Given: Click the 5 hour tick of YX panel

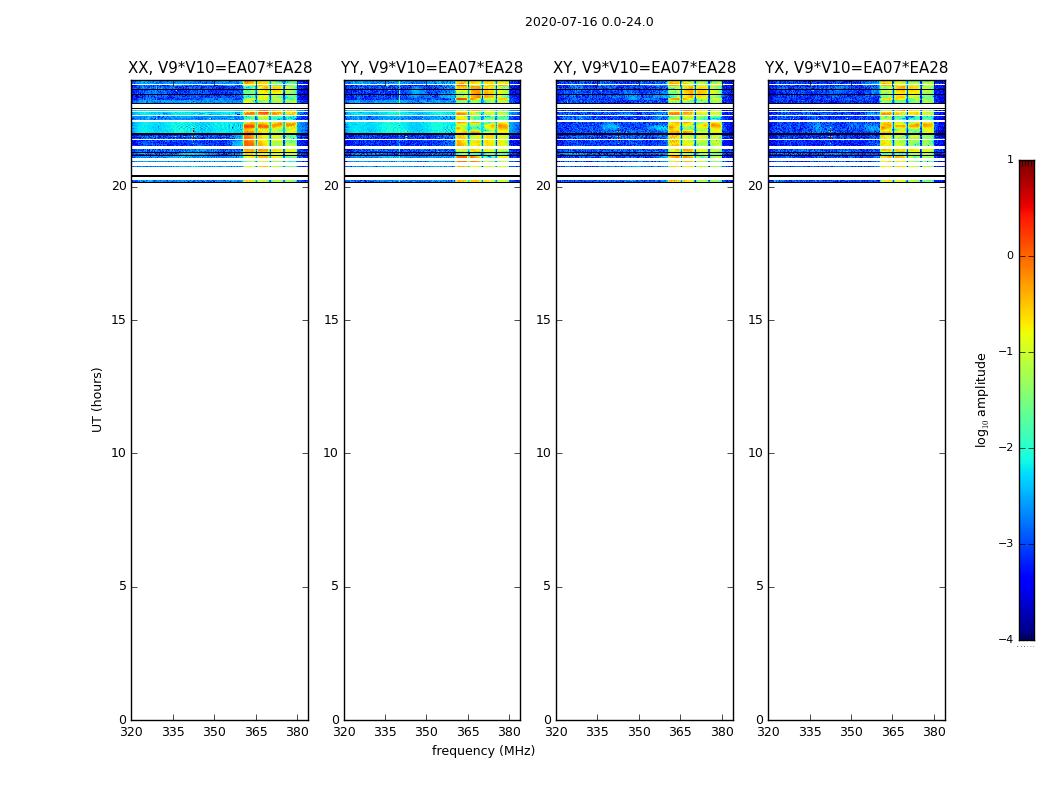Looking at the screenshot, I should tap(759, 586).
